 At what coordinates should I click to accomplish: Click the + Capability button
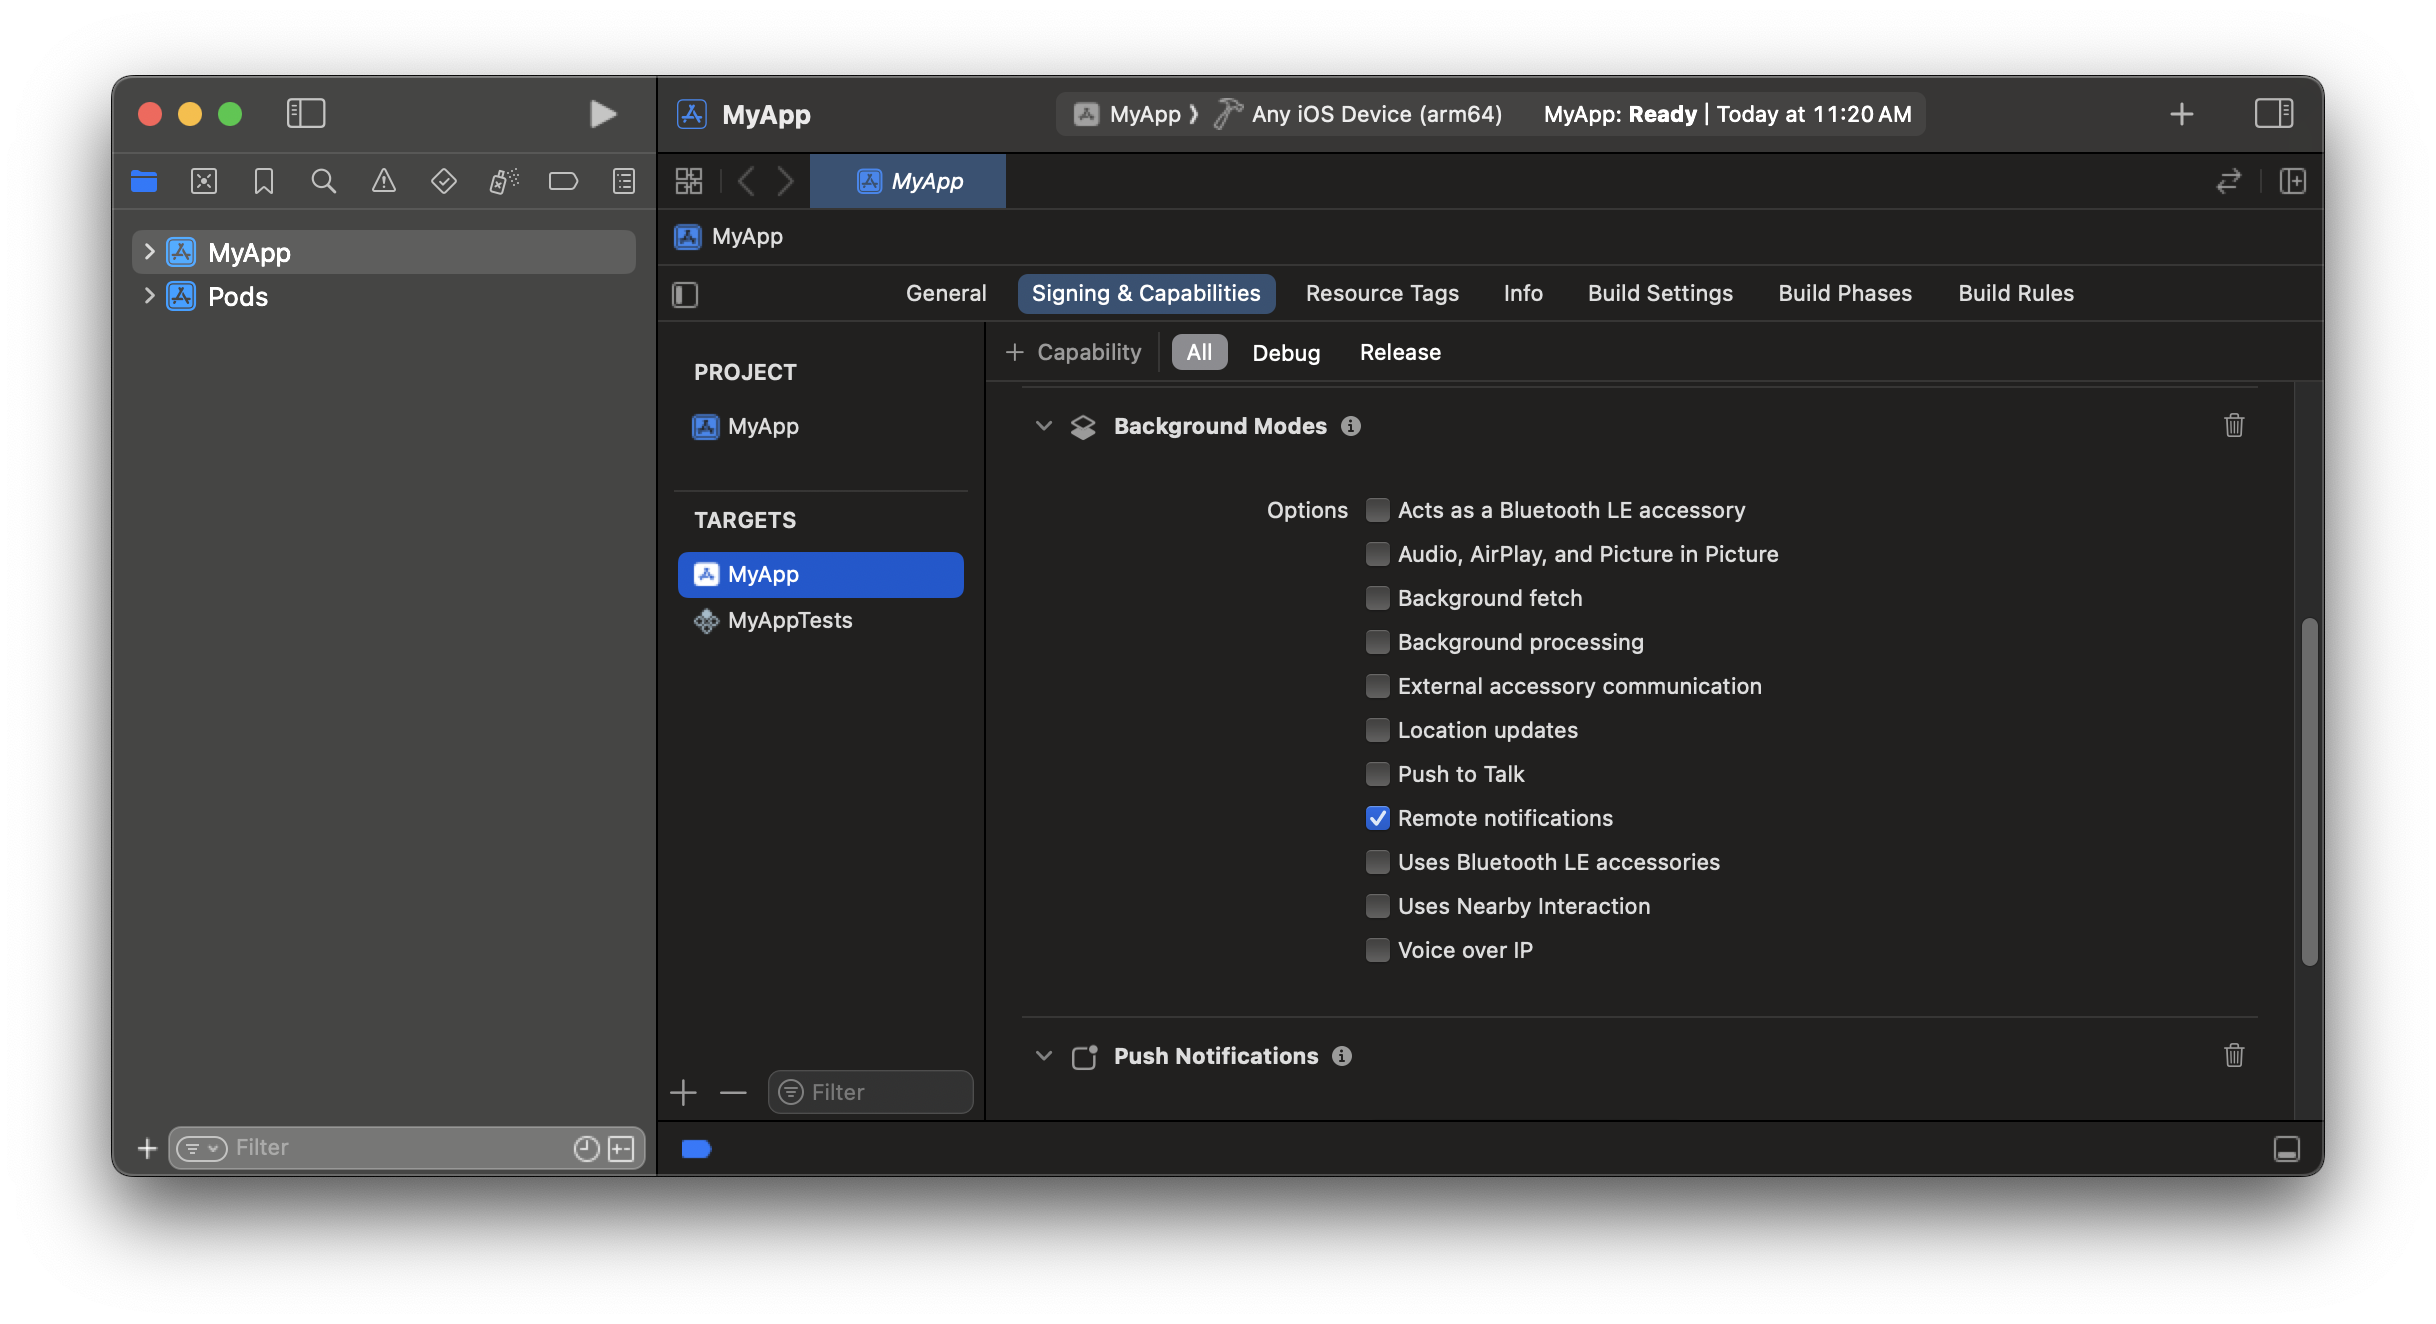tap(1073, 352)
